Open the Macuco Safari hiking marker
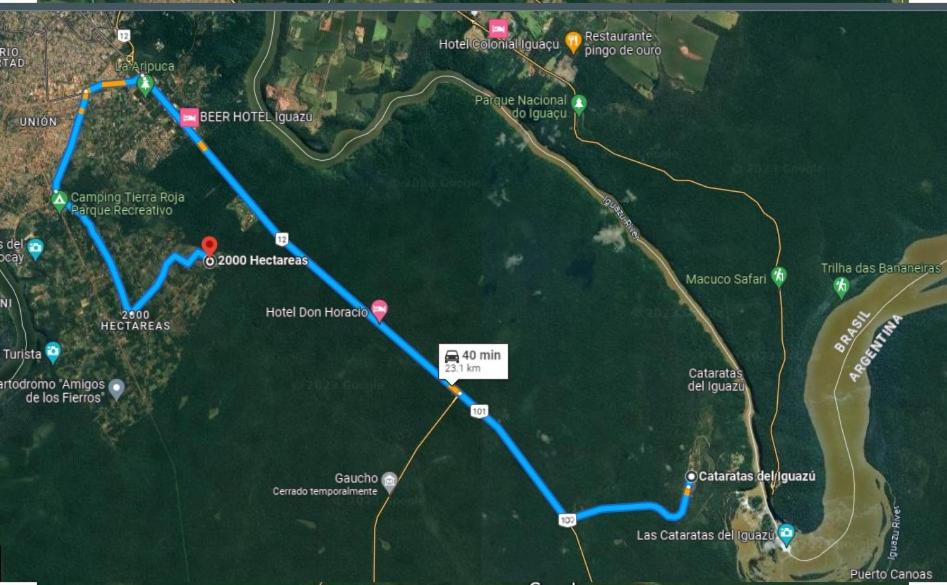The height and width of the screenshot is (585, 947). (779, 277)
